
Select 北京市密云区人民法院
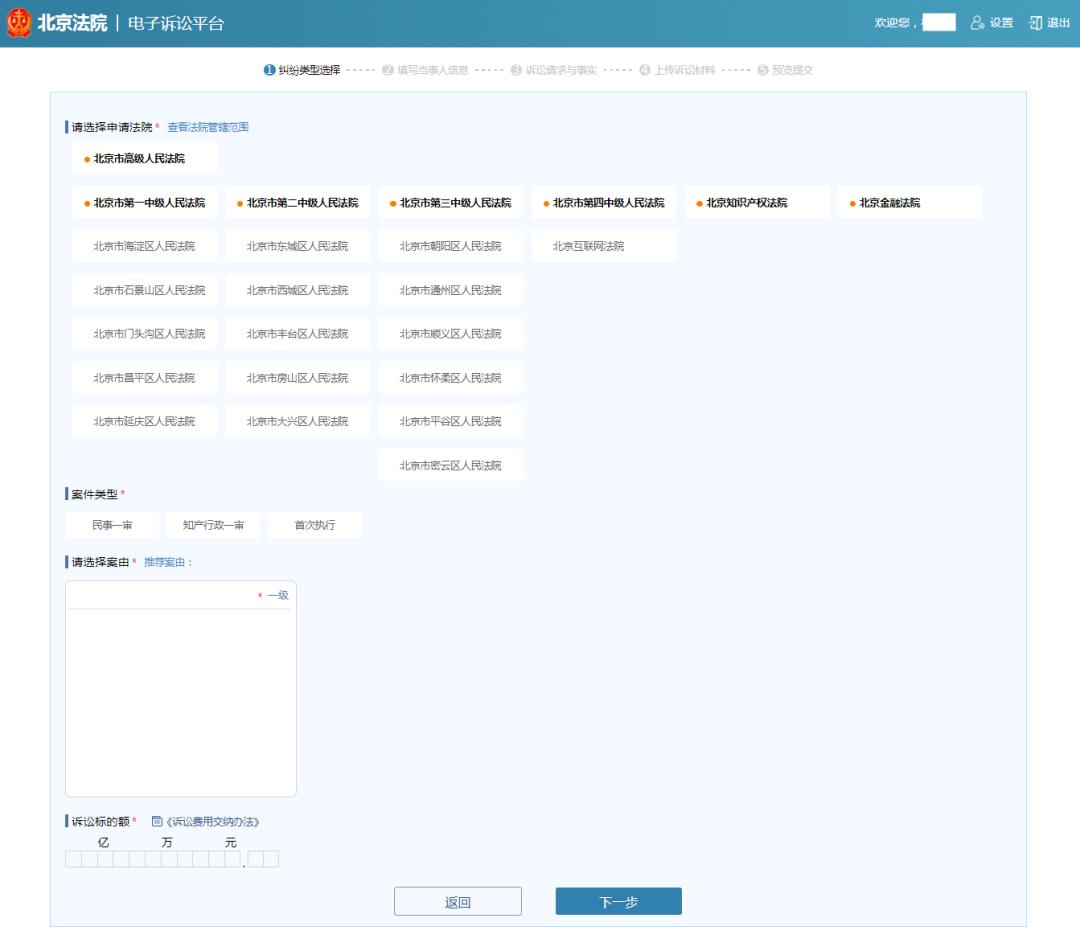pos(450,466)
